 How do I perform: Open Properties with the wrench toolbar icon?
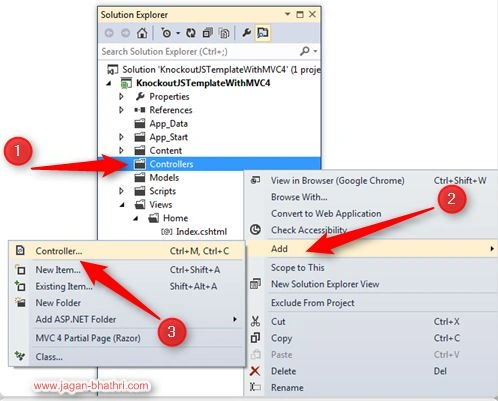click(x=246, y=33)
